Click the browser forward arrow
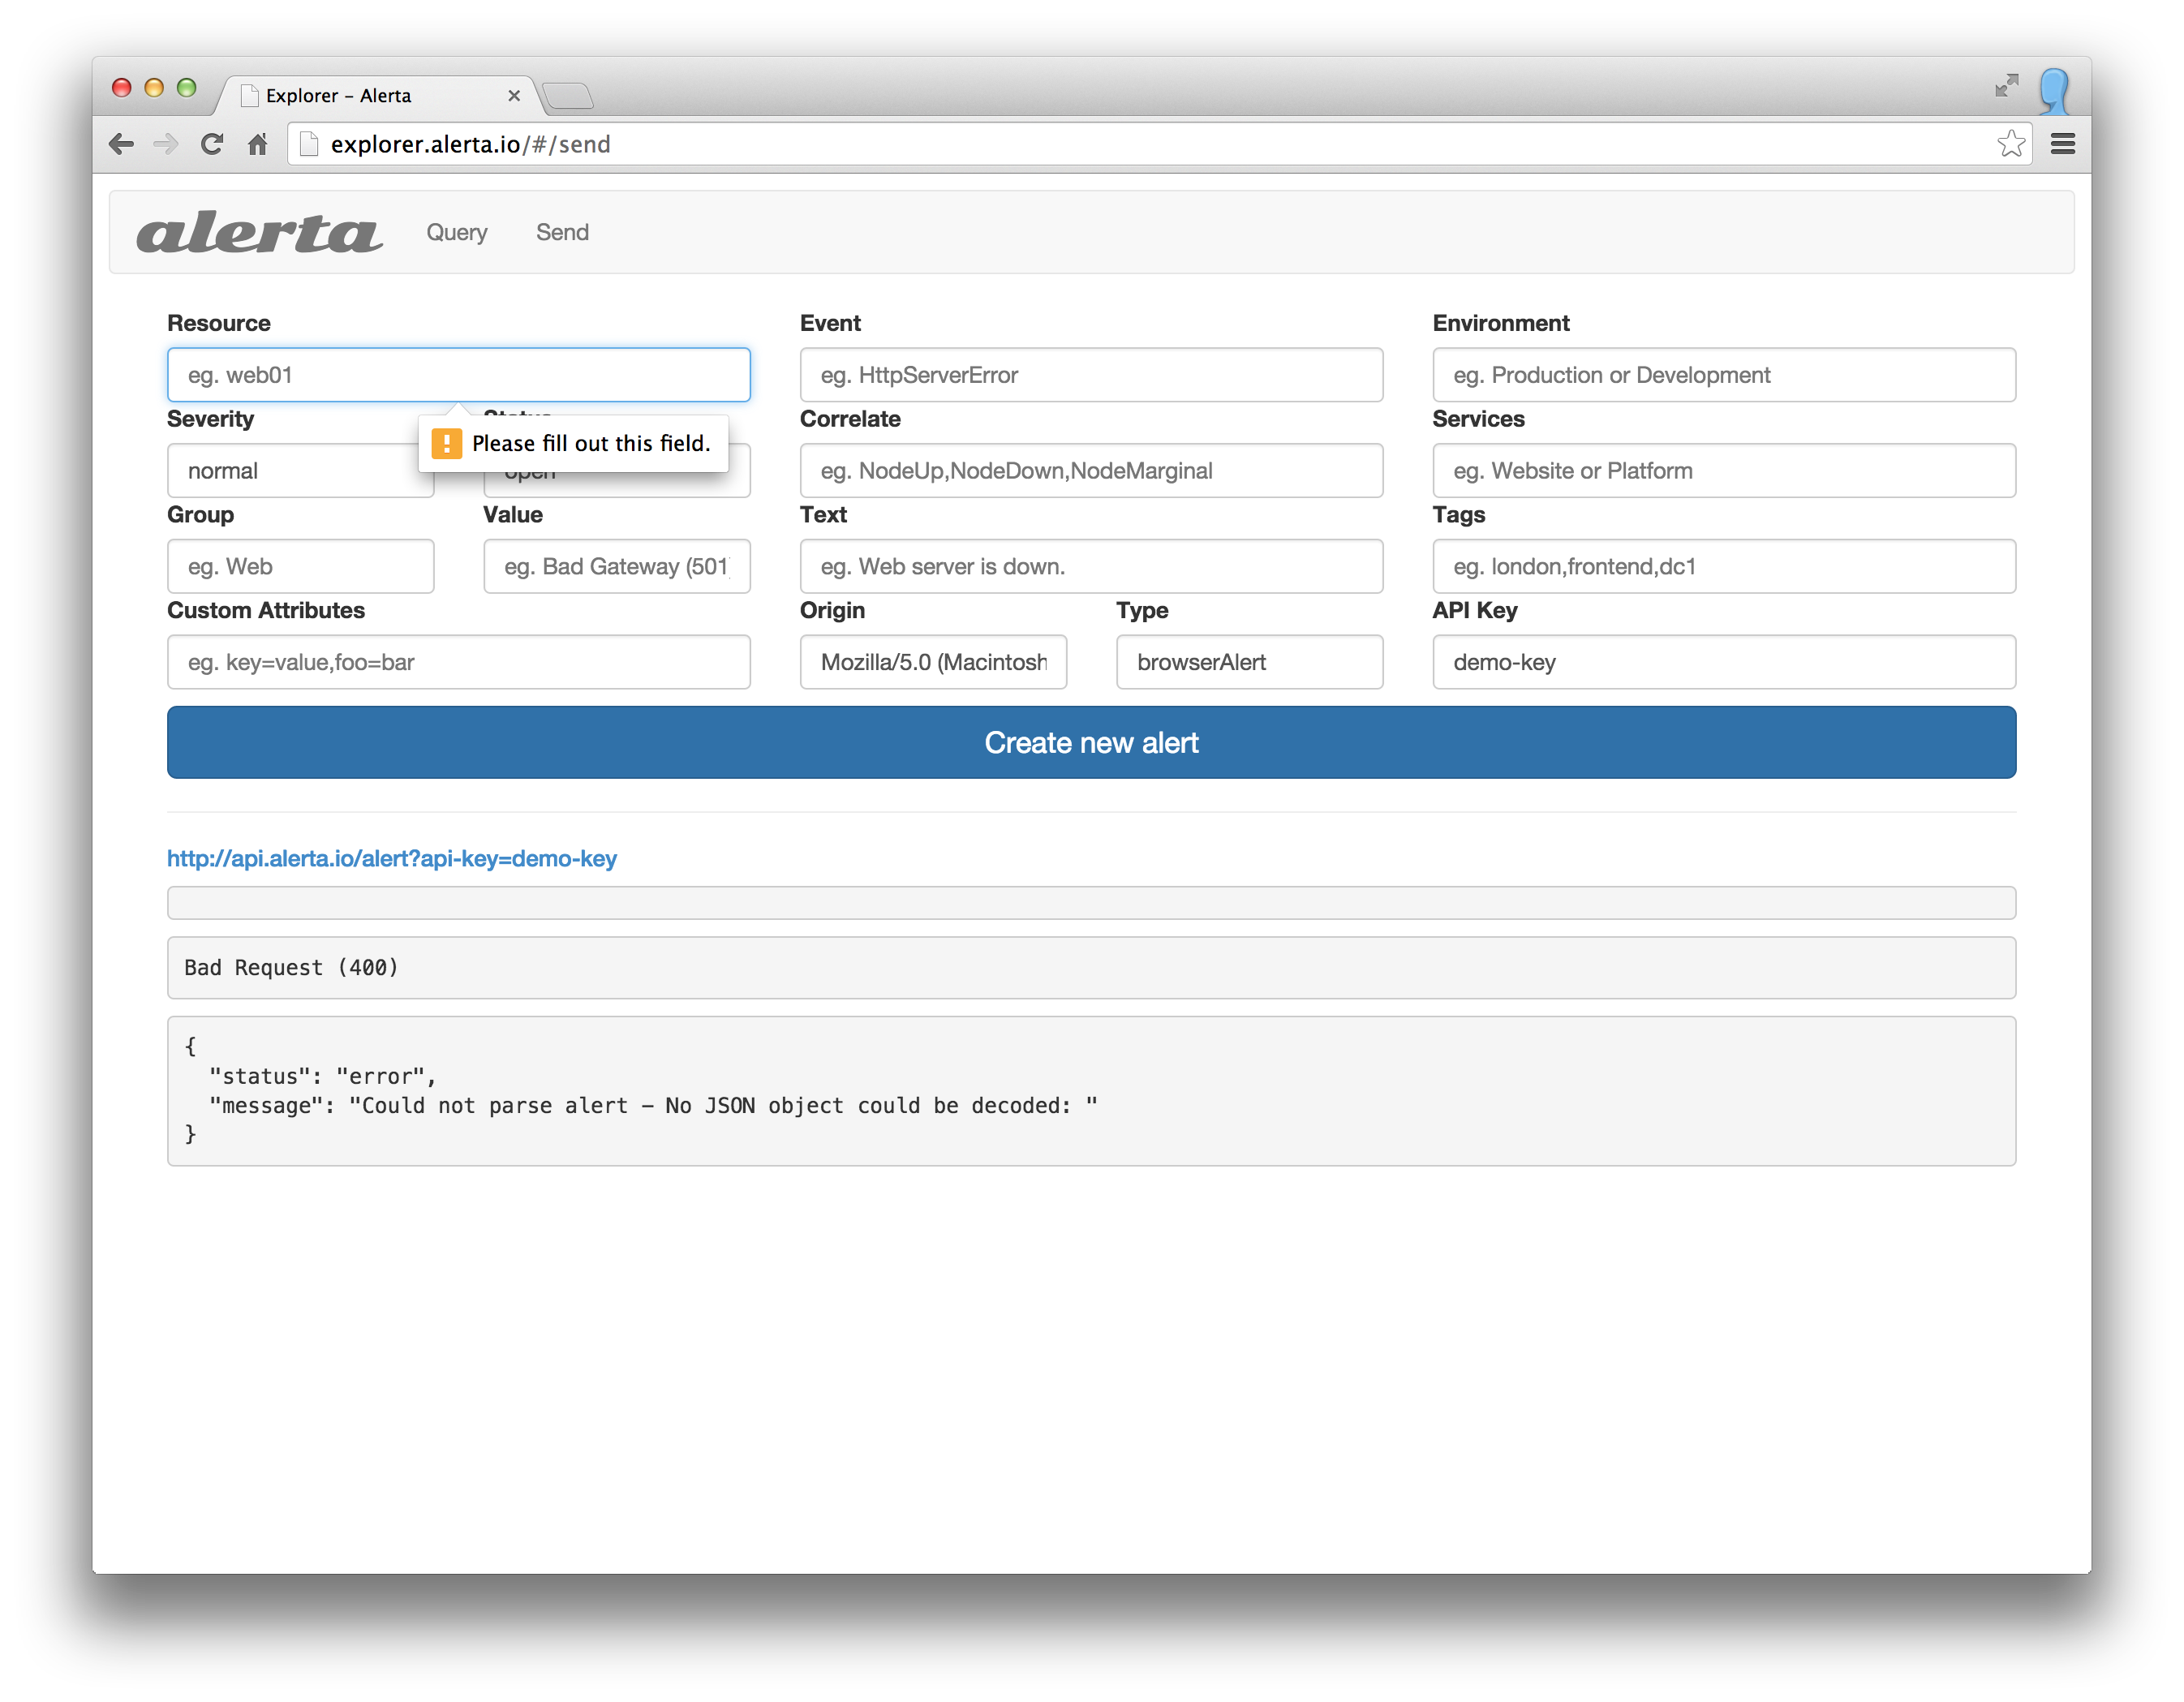Viewport: 2184px width, 1702px height. coord(166,144)
